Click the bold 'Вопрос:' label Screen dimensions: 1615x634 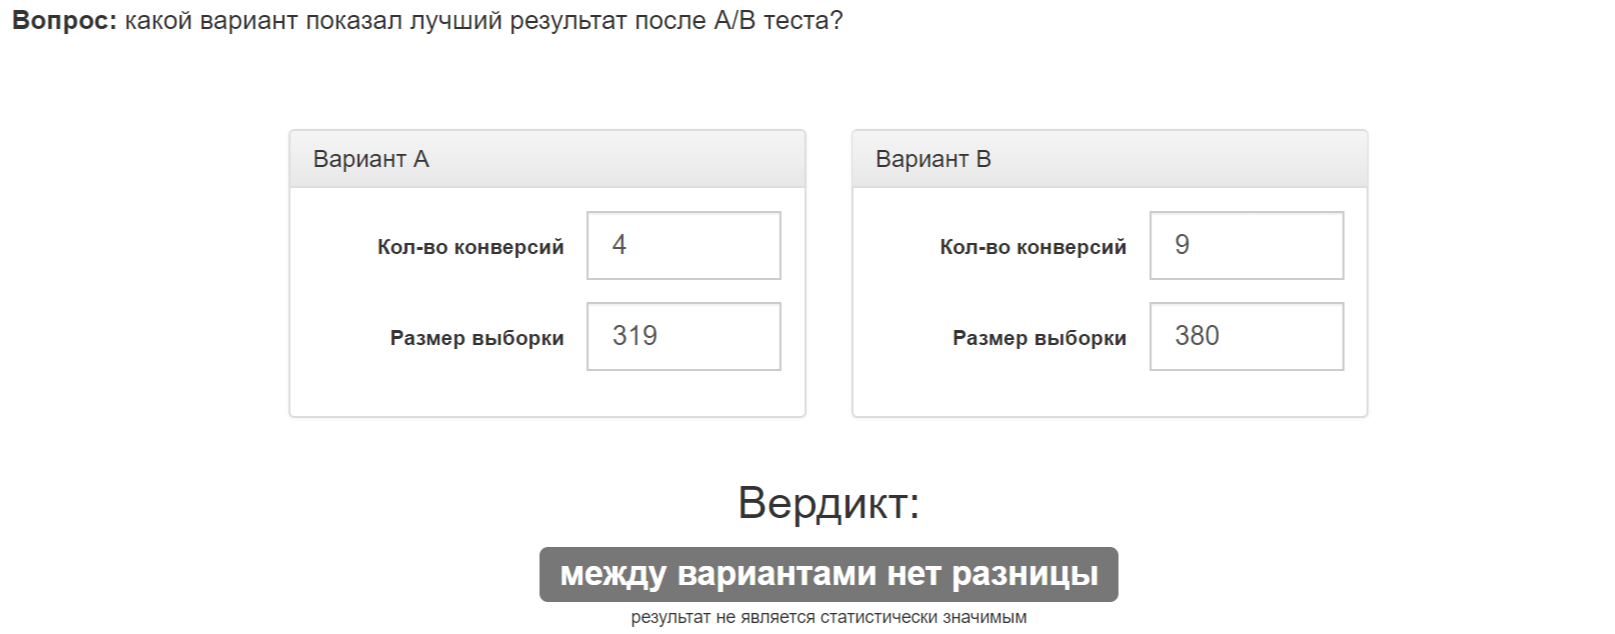click(65, 20)
